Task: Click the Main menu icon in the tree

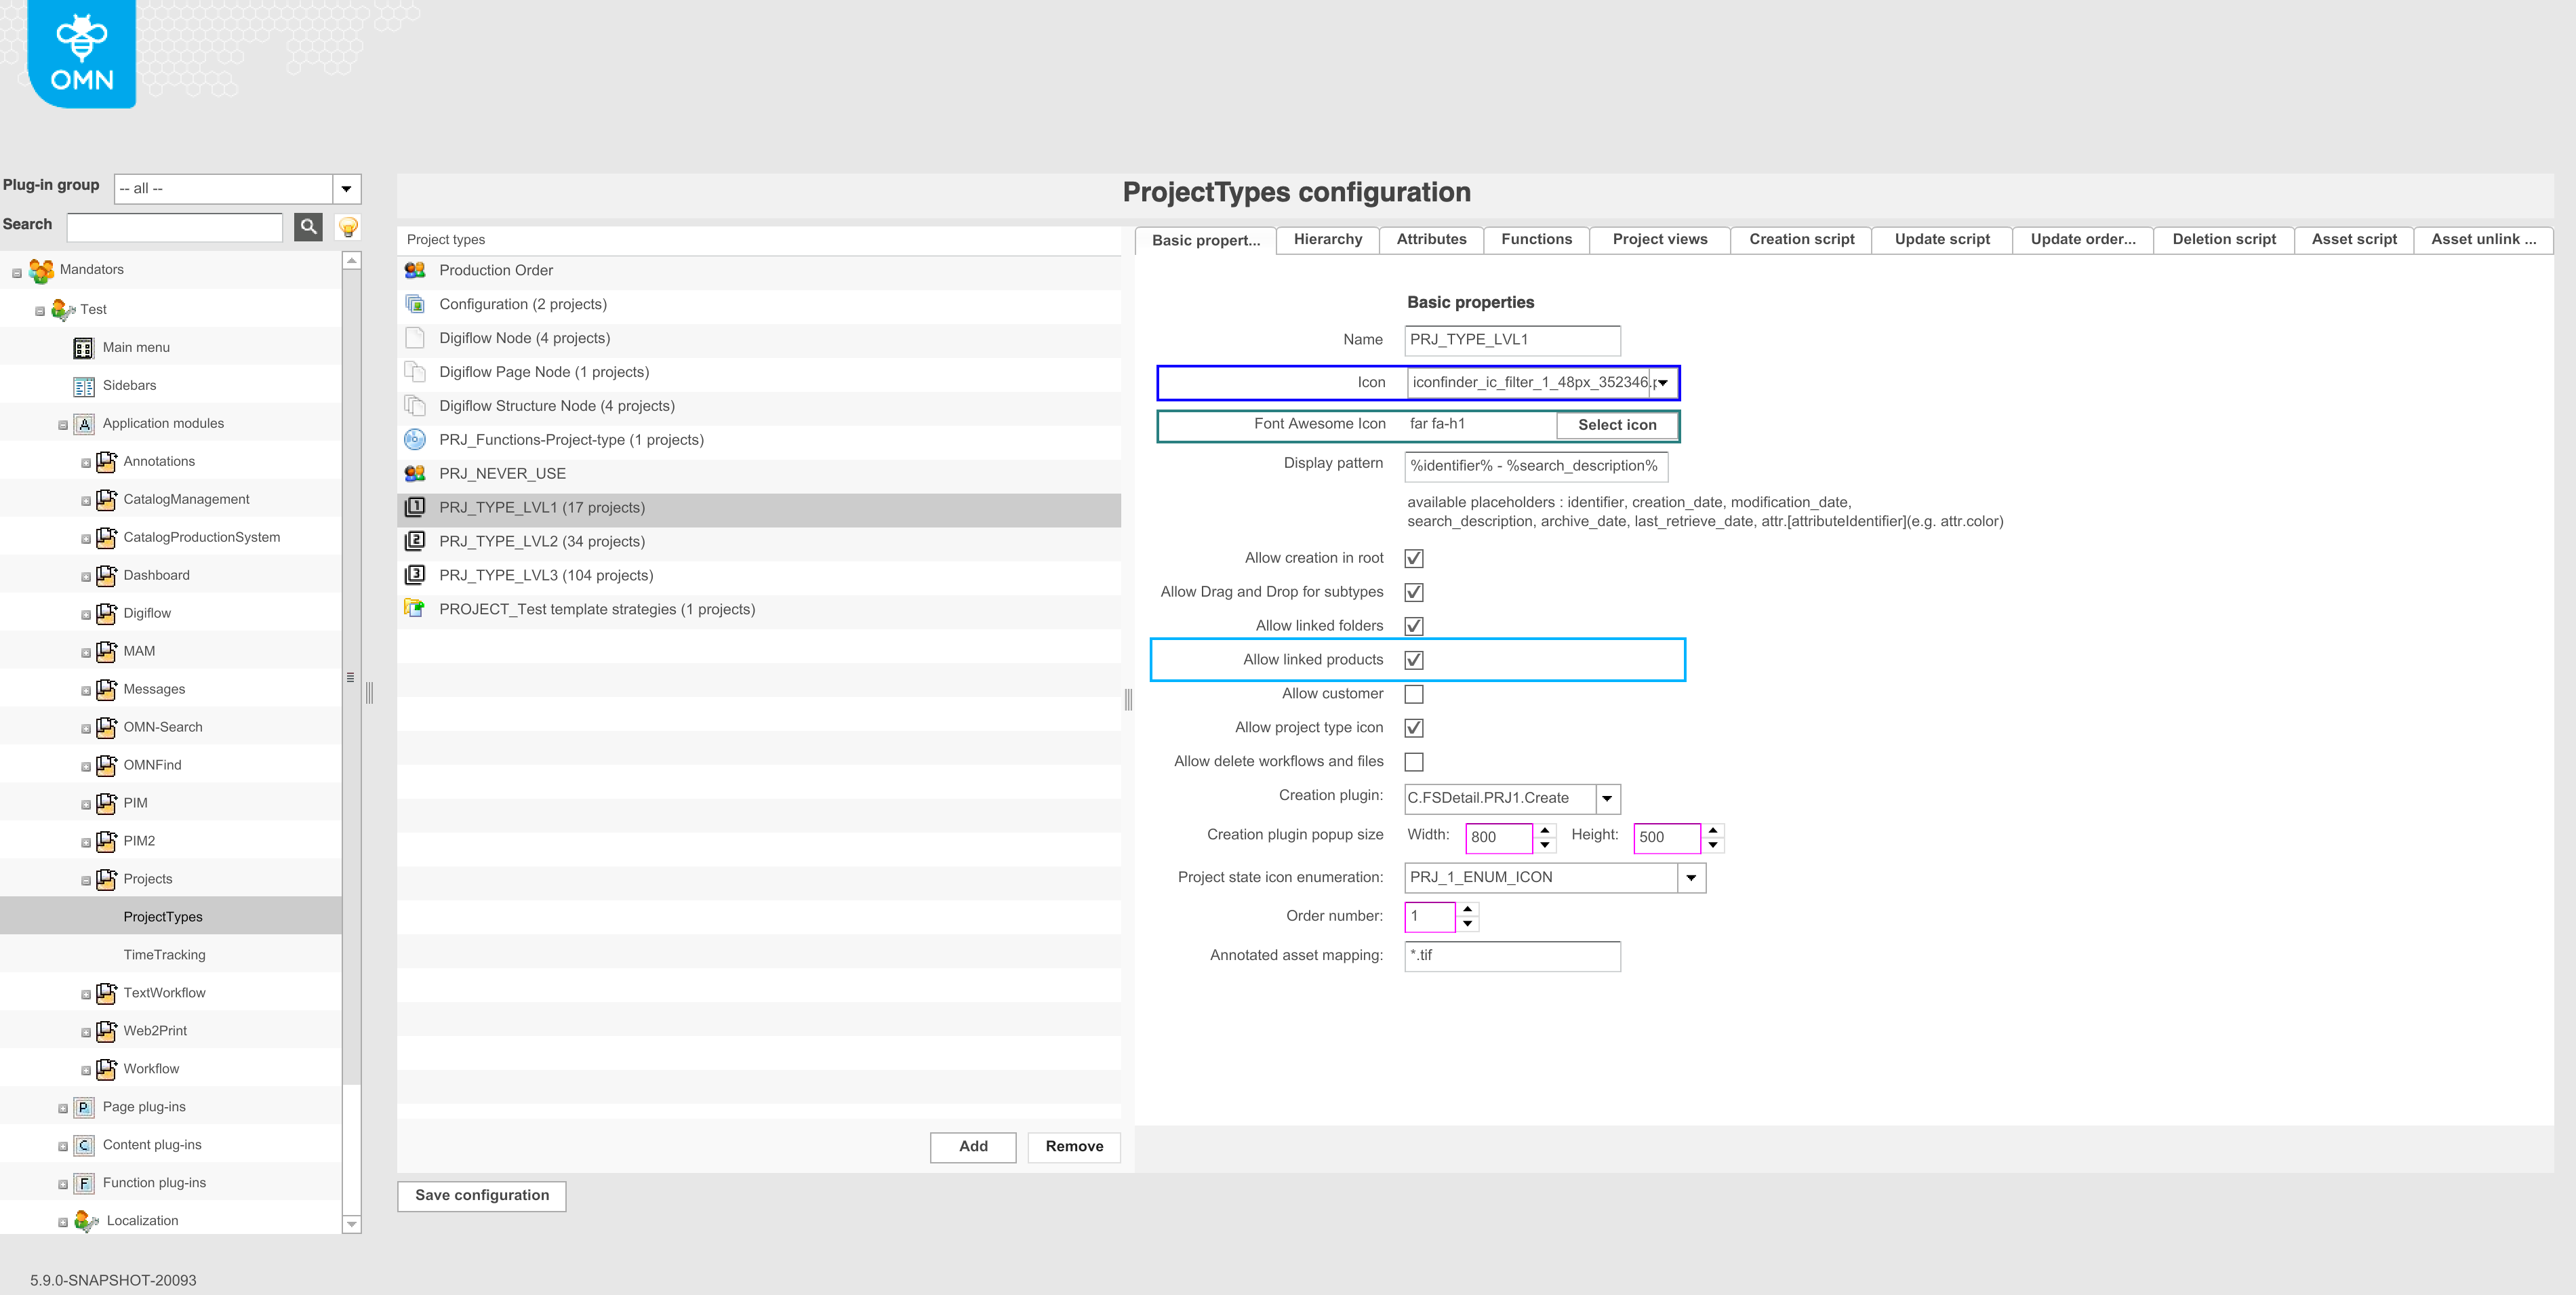Action: click(83, 347)
